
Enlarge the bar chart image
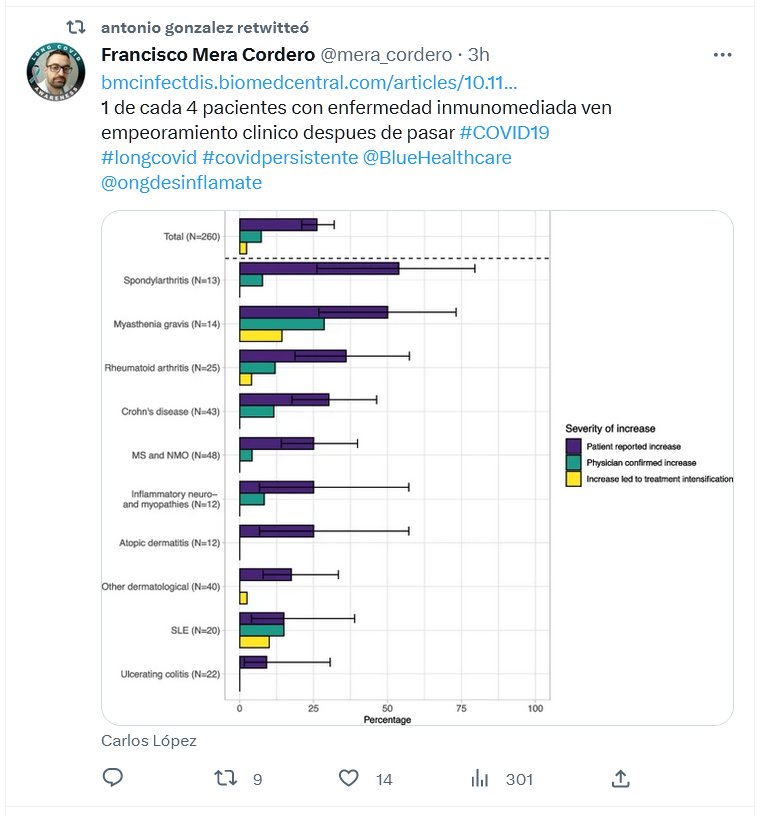[x=418, y=468]
